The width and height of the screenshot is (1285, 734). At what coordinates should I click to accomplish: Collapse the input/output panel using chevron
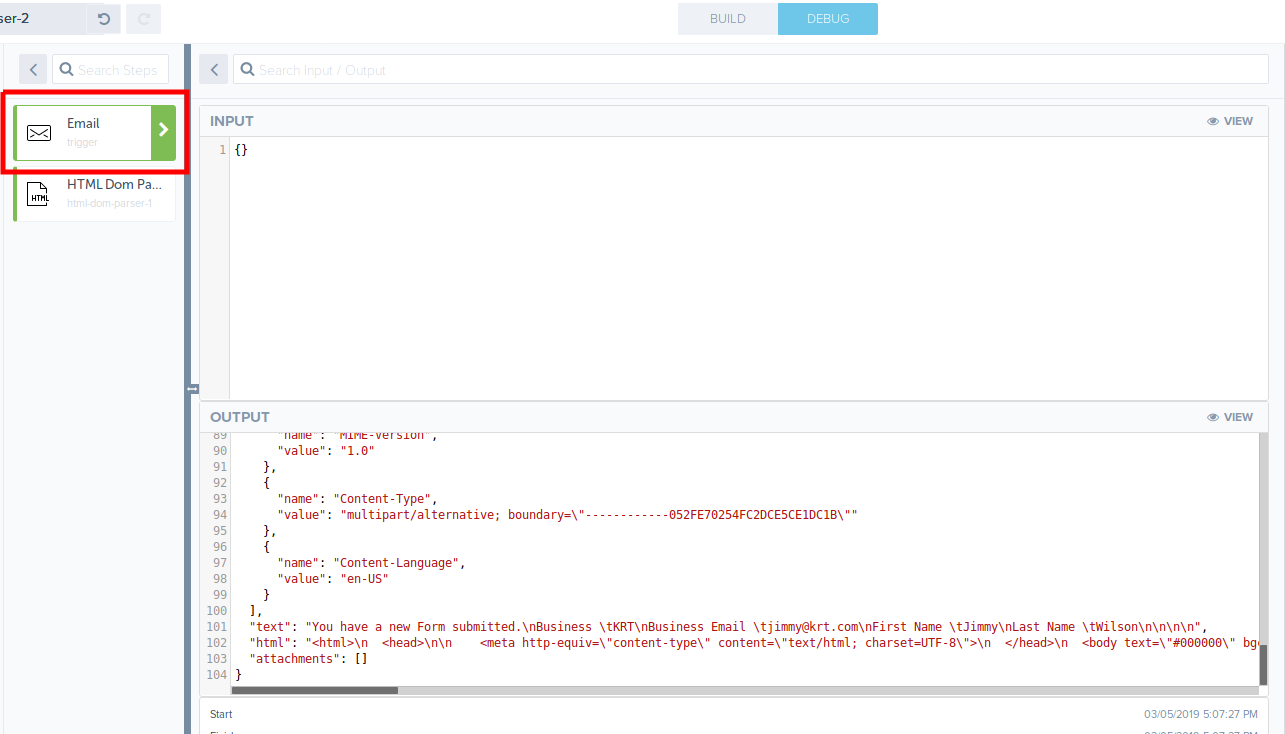tap(214, 69)
